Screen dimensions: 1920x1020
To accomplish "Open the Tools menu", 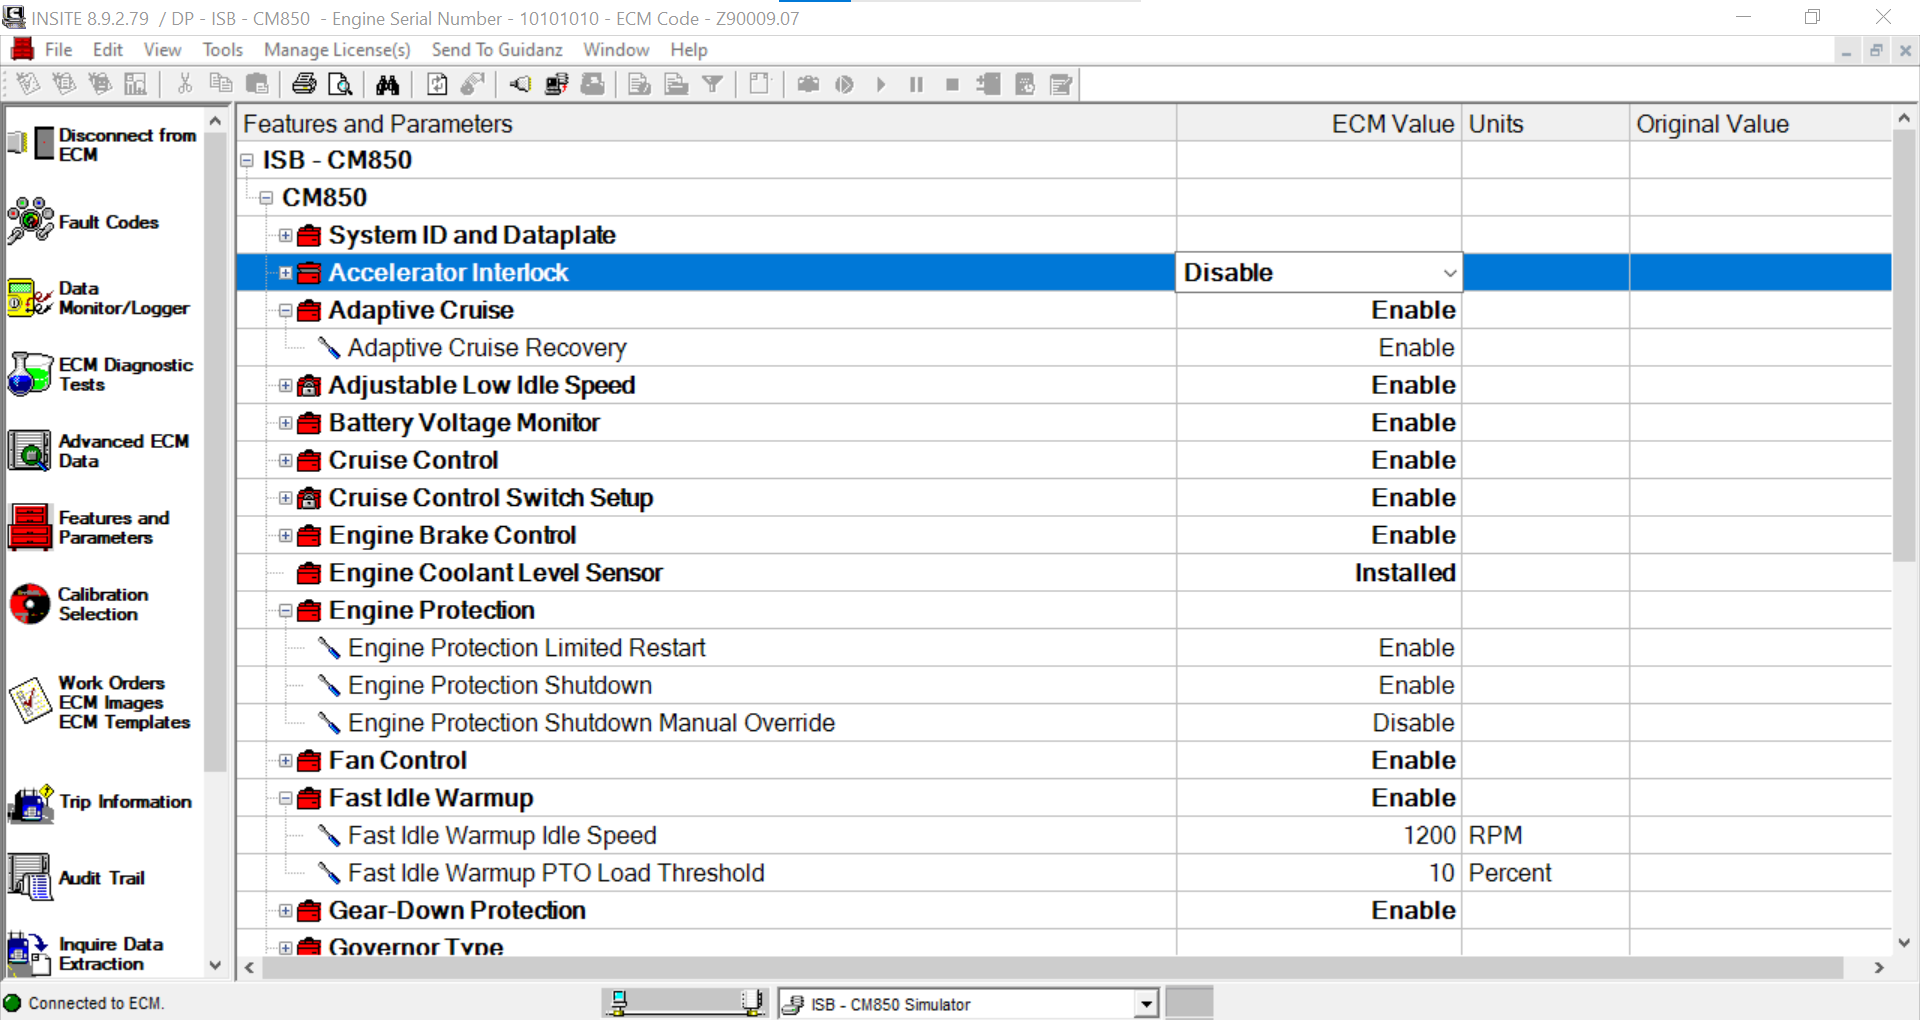I will (x=222, y=49).
